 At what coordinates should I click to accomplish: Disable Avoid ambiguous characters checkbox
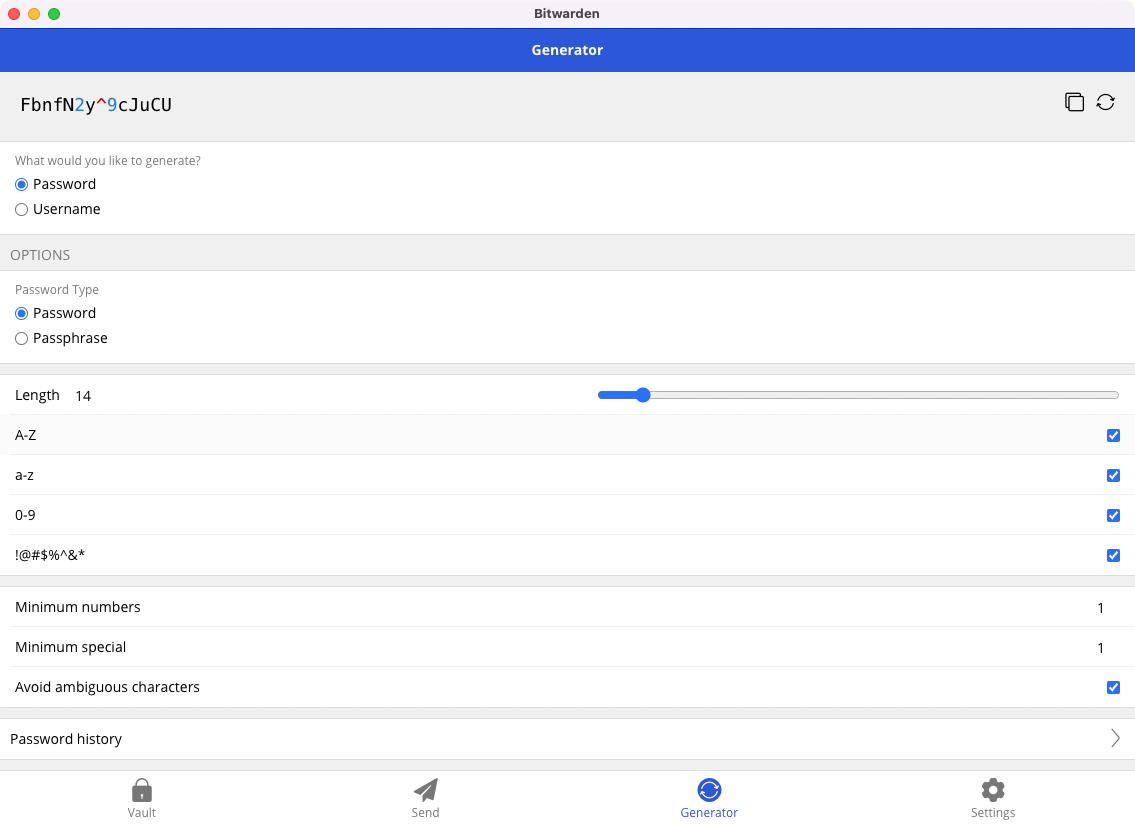point(1113,688)
